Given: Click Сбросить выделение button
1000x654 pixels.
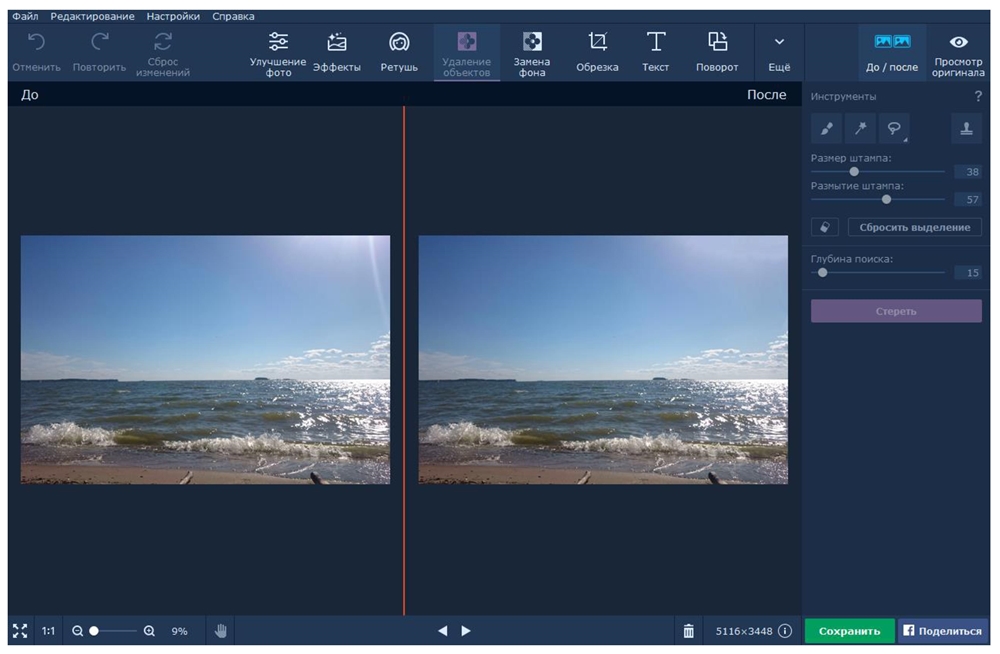Looking at the screenshot, I should 915,227.
